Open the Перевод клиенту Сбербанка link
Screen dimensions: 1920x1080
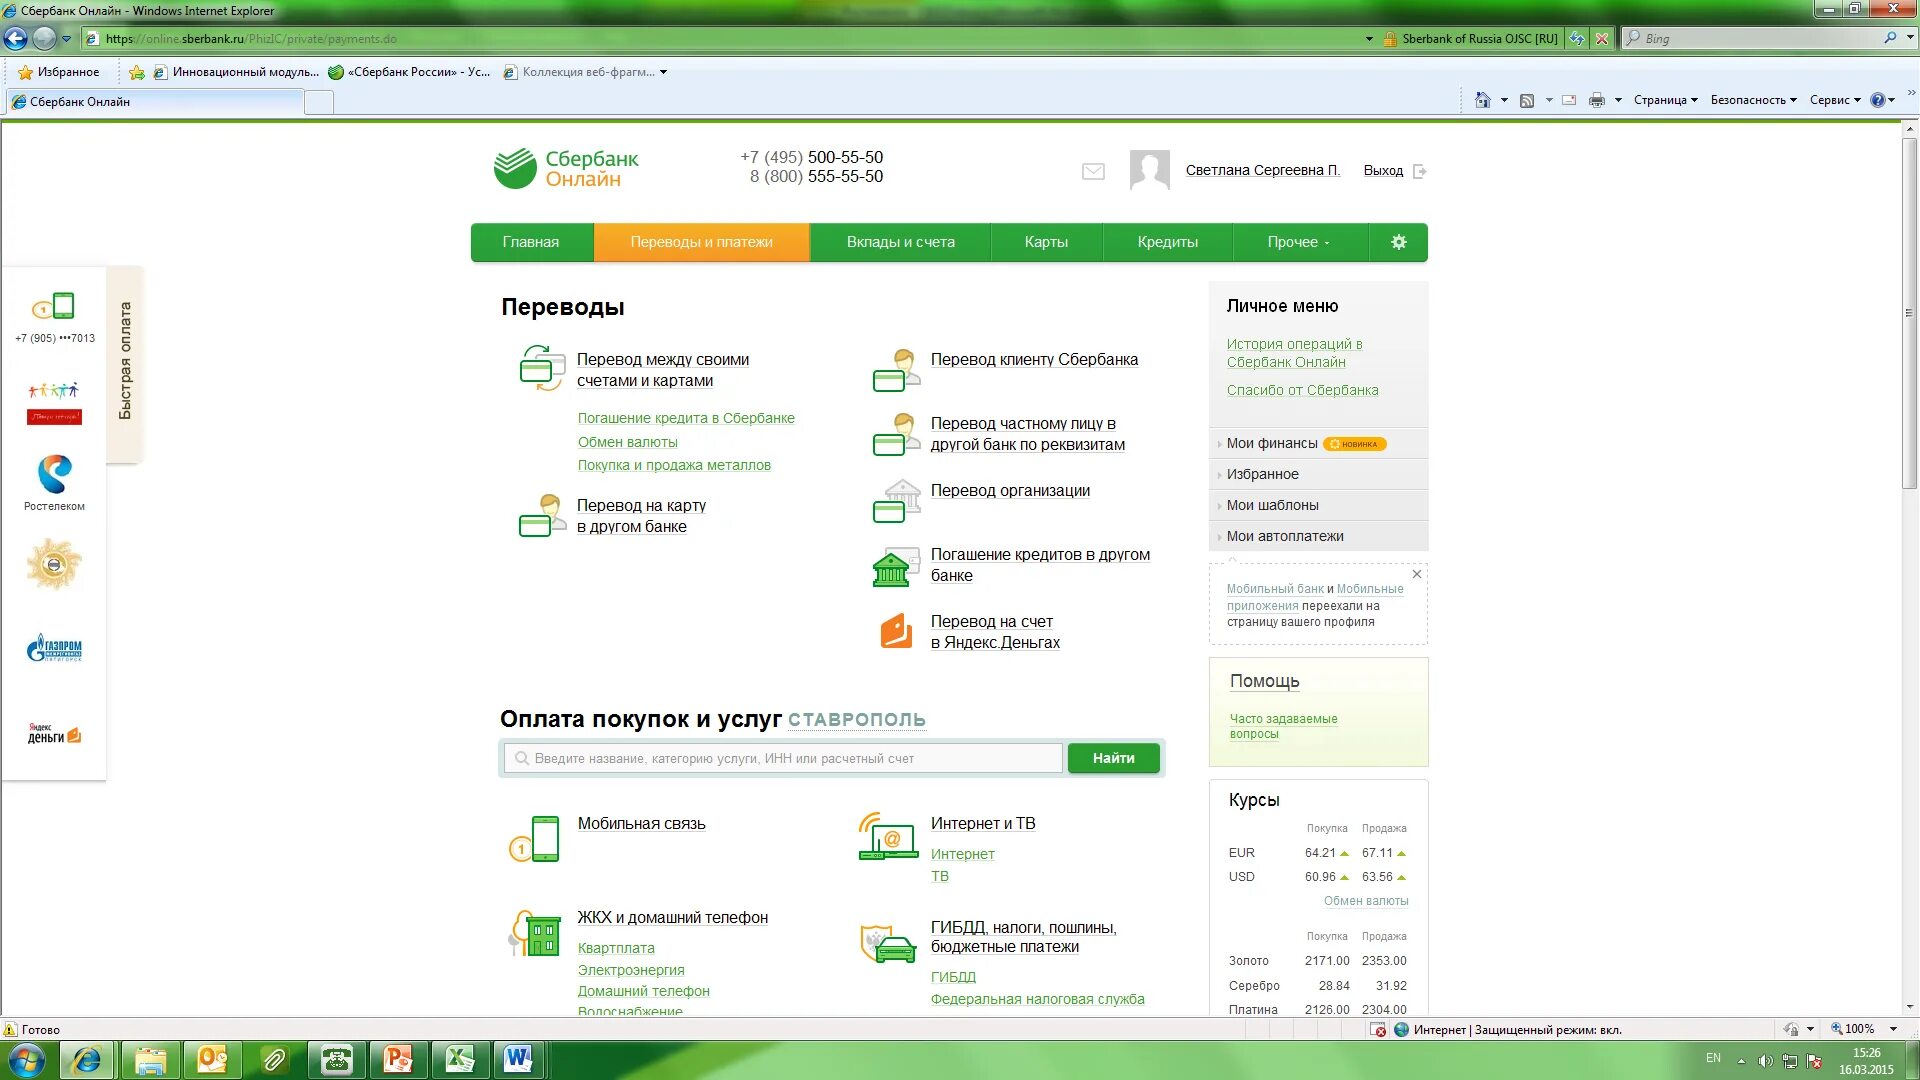coord(1034,359)
